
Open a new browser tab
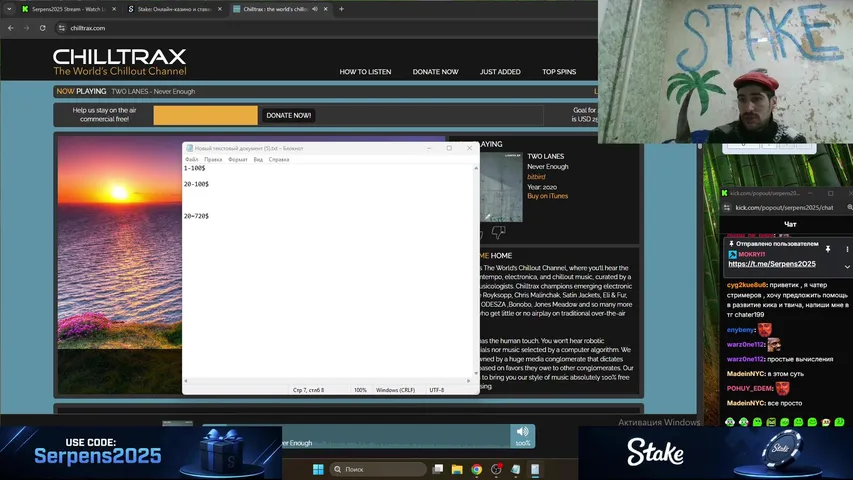pos(342,9)
